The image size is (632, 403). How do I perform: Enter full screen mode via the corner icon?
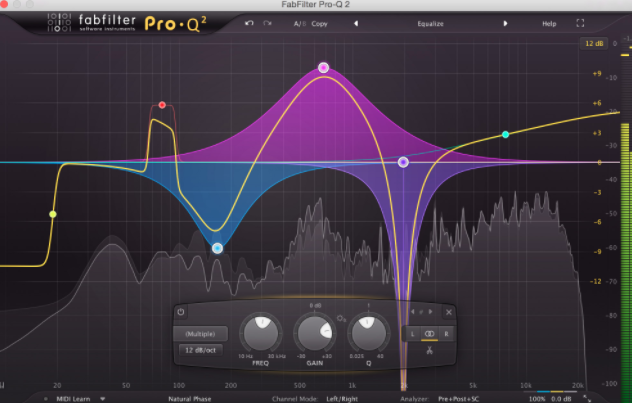pos(580,23)
